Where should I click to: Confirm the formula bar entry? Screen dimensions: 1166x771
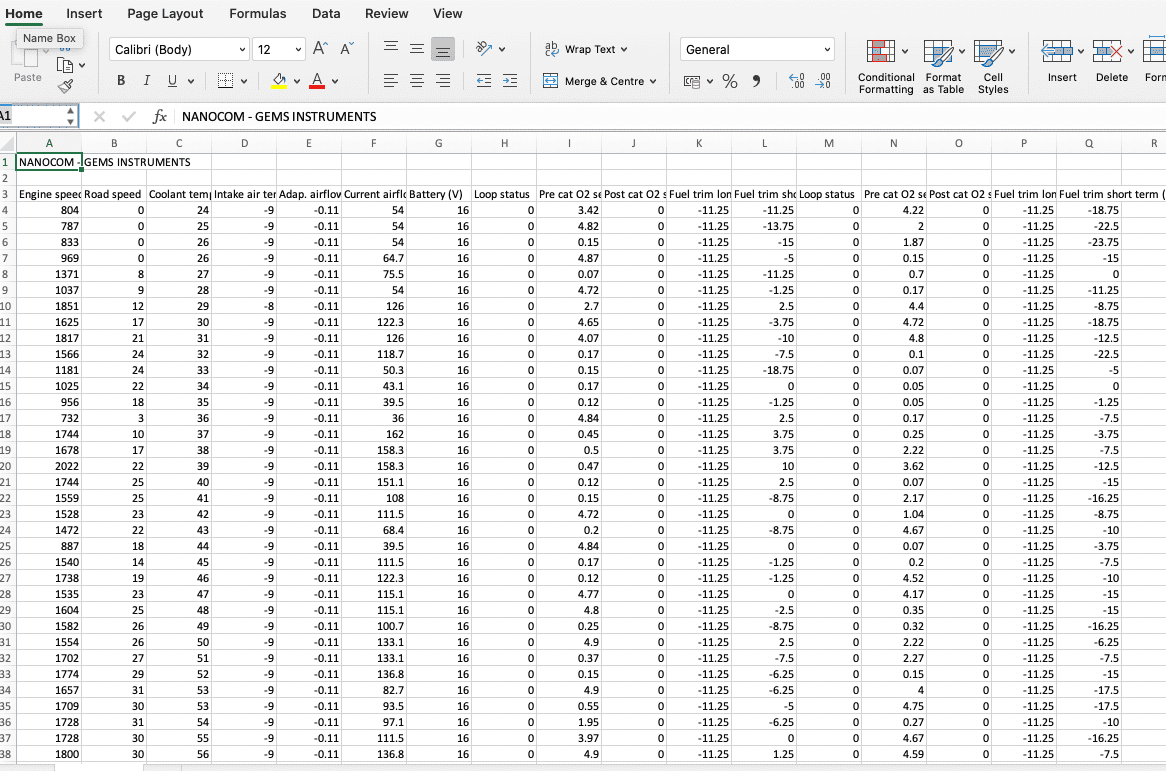coord(129,117)
